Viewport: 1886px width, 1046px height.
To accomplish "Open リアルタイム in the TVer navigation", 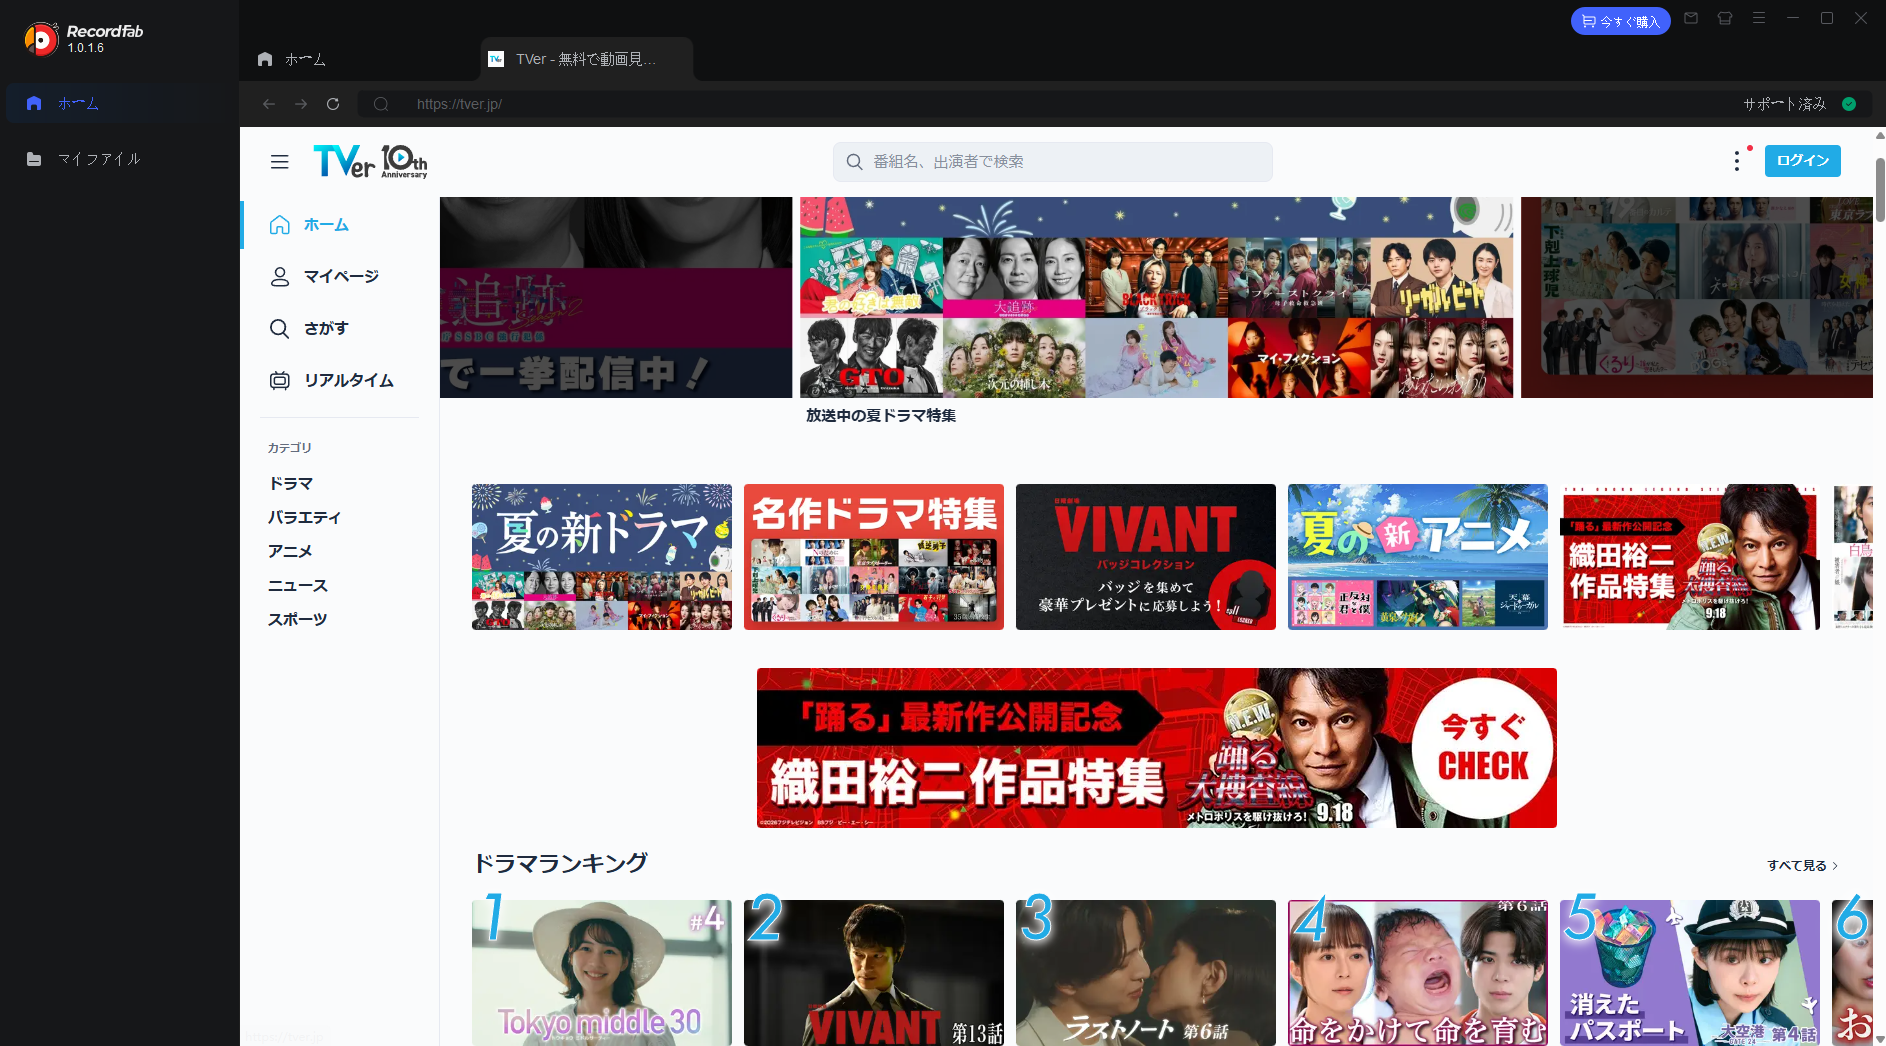I will pyautogui.click(x=340, y=381).
